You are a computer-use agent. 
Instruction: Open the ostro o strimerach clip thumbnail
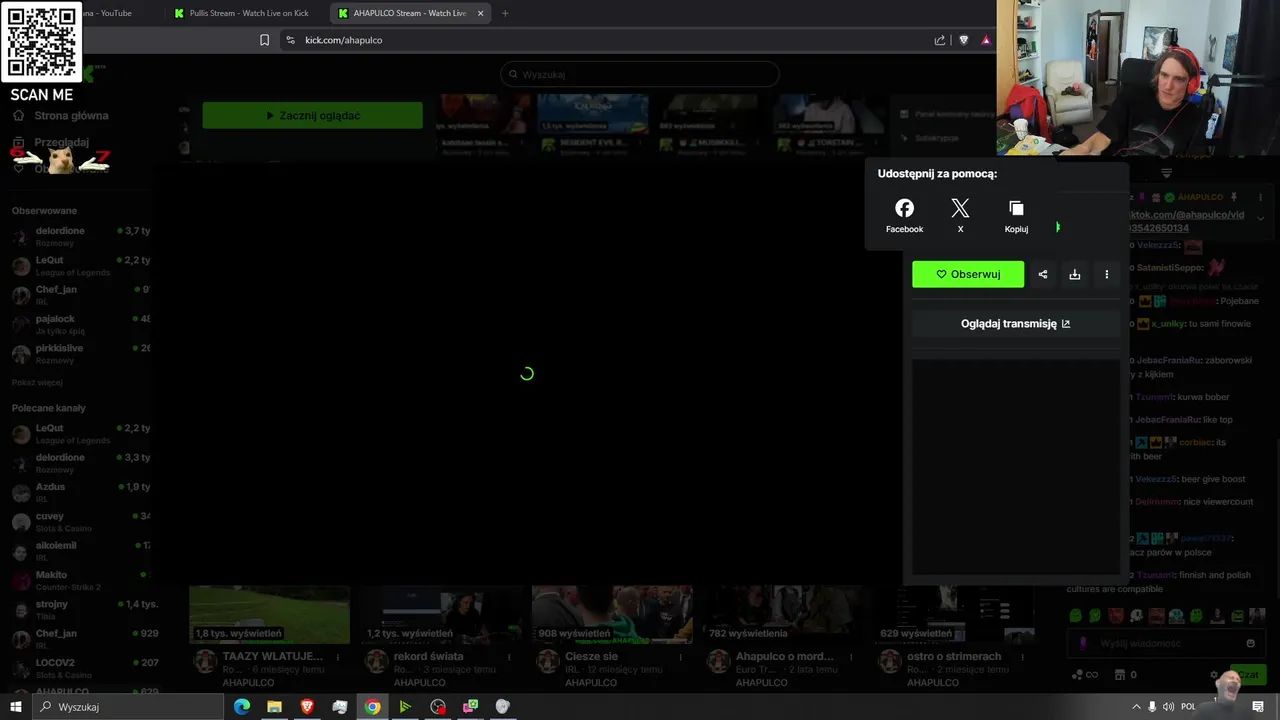coord(954,614)
